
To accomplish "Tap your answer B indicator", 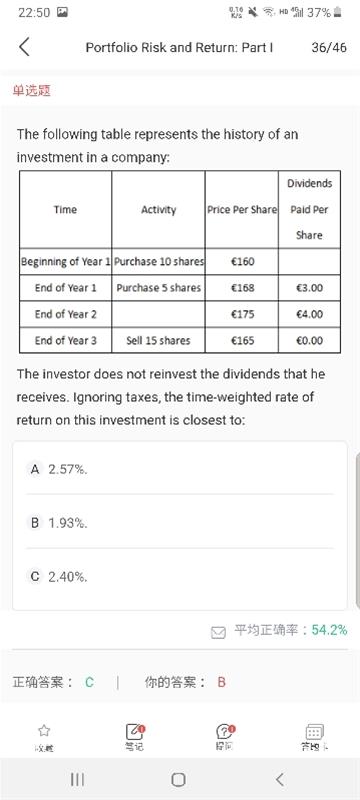I will coord(221,682).
